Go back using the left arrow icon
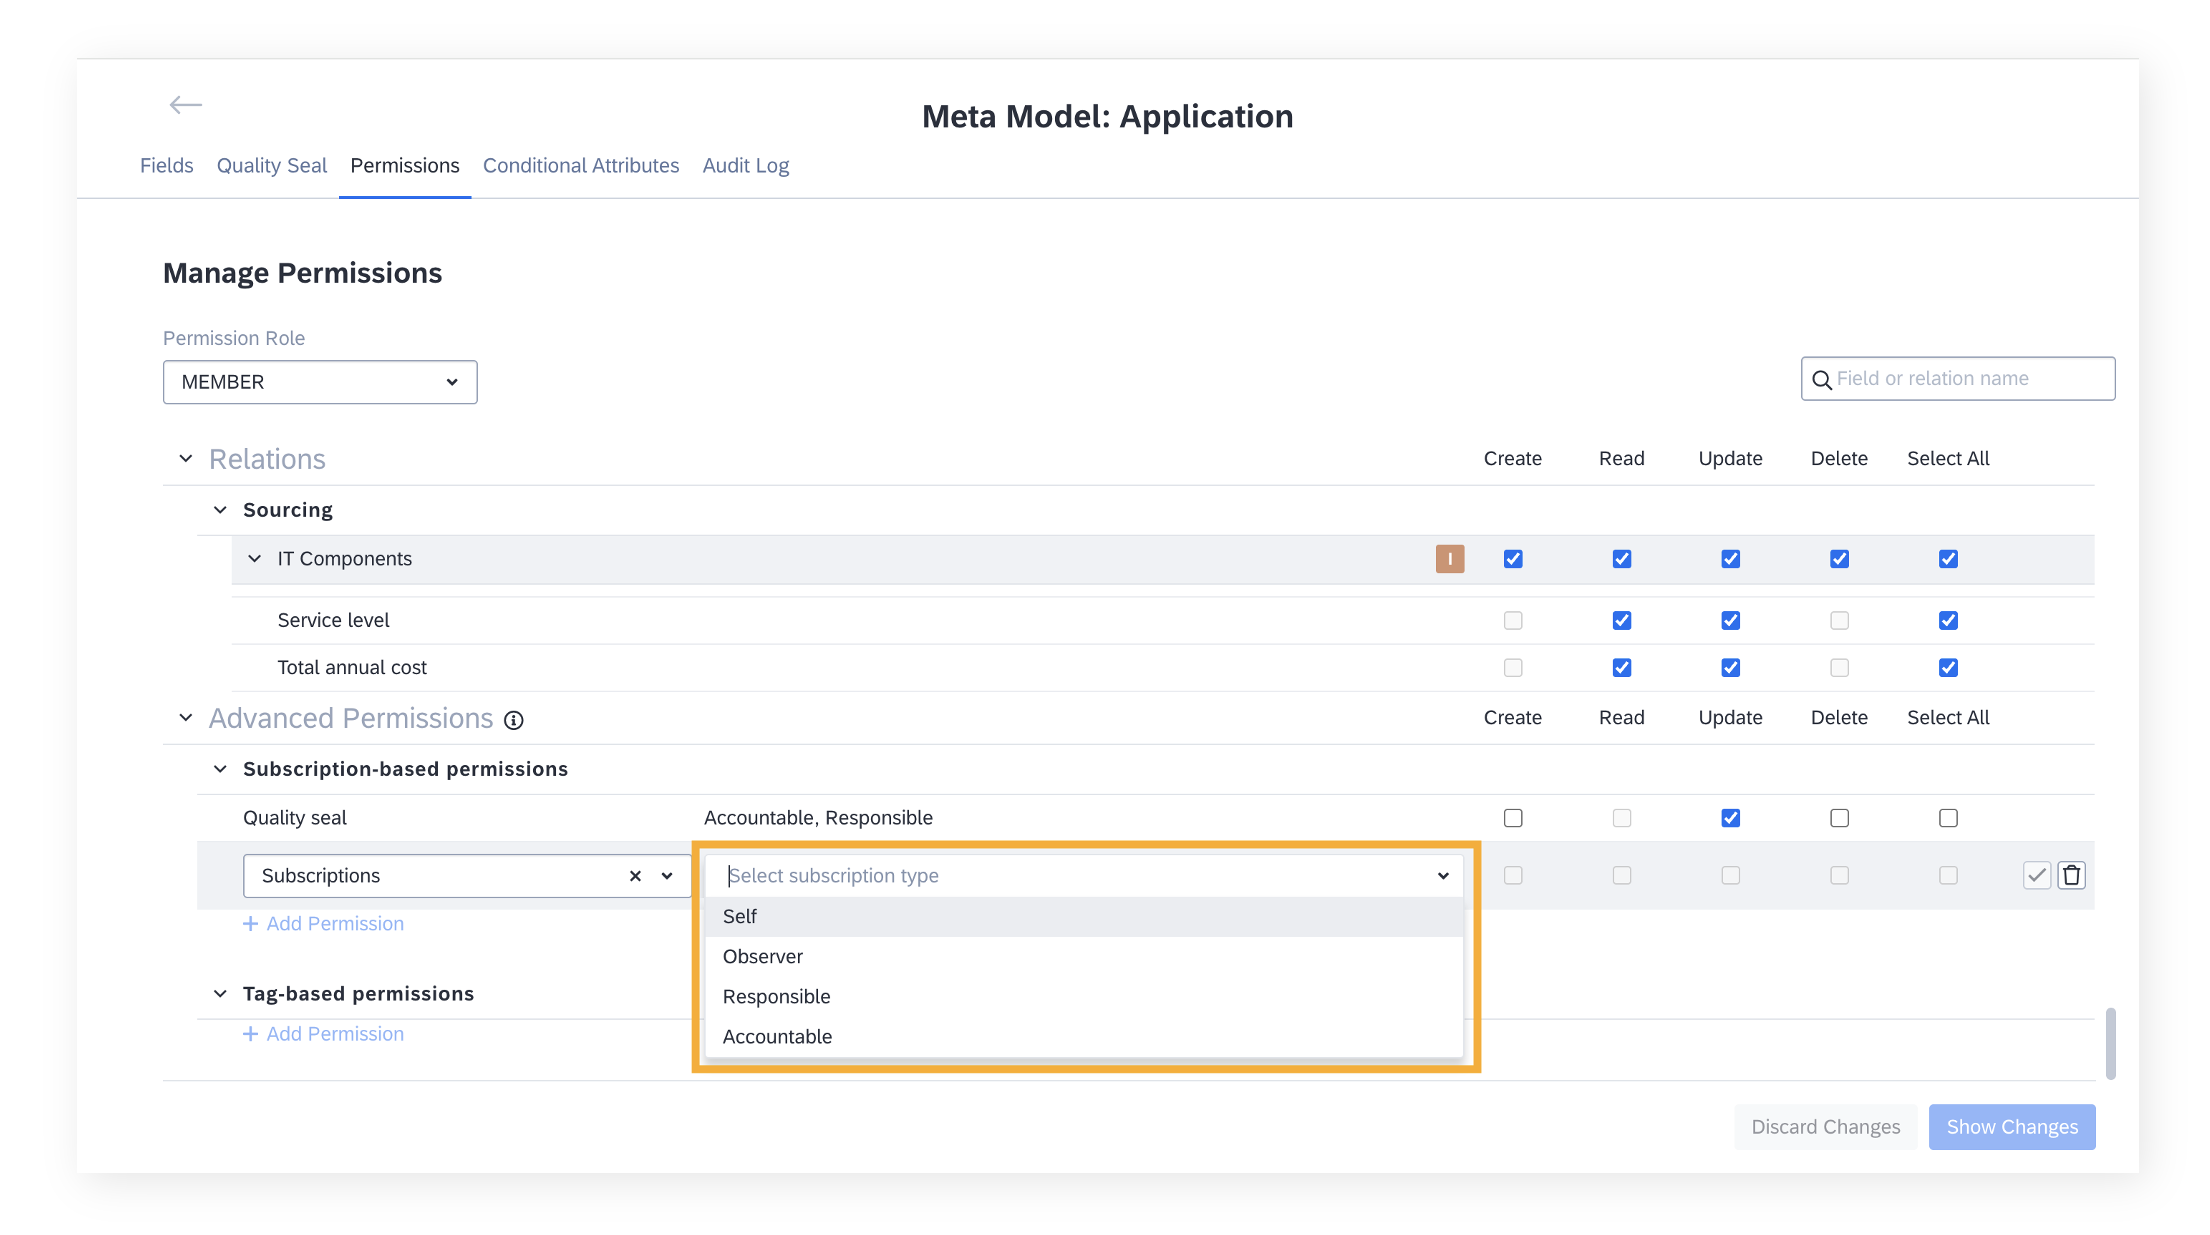Screen dimensions: 2210x1235 coord(186,105)
